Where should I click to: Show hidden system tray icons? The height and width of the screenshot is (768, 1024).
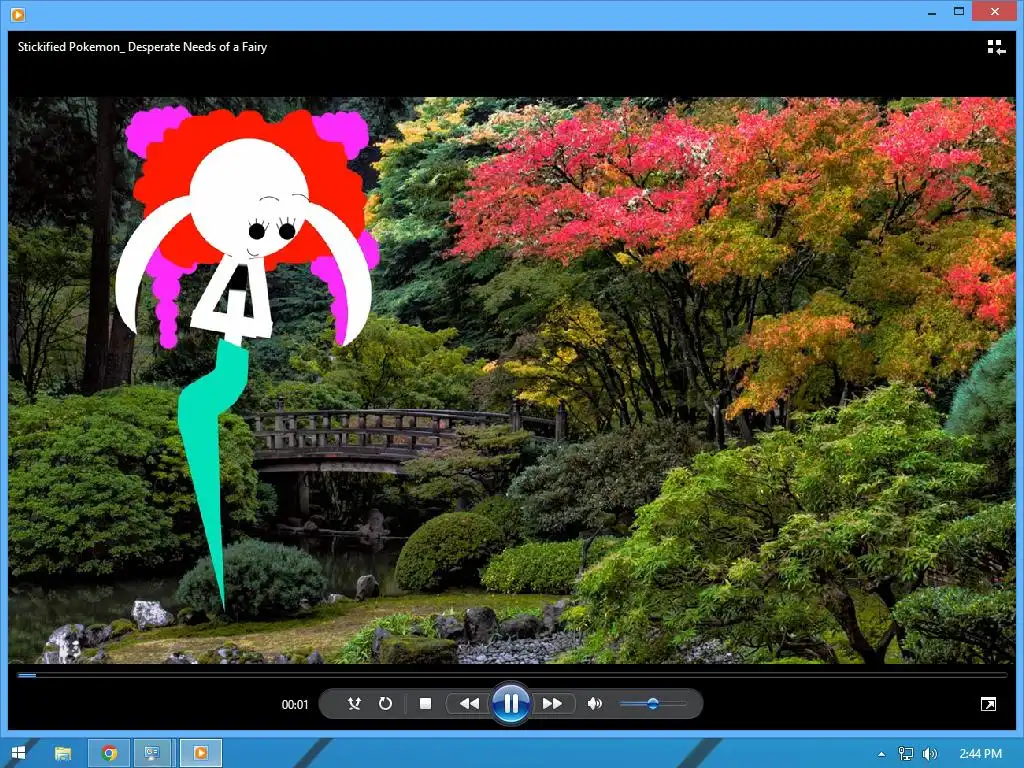[x=882, y=754]
